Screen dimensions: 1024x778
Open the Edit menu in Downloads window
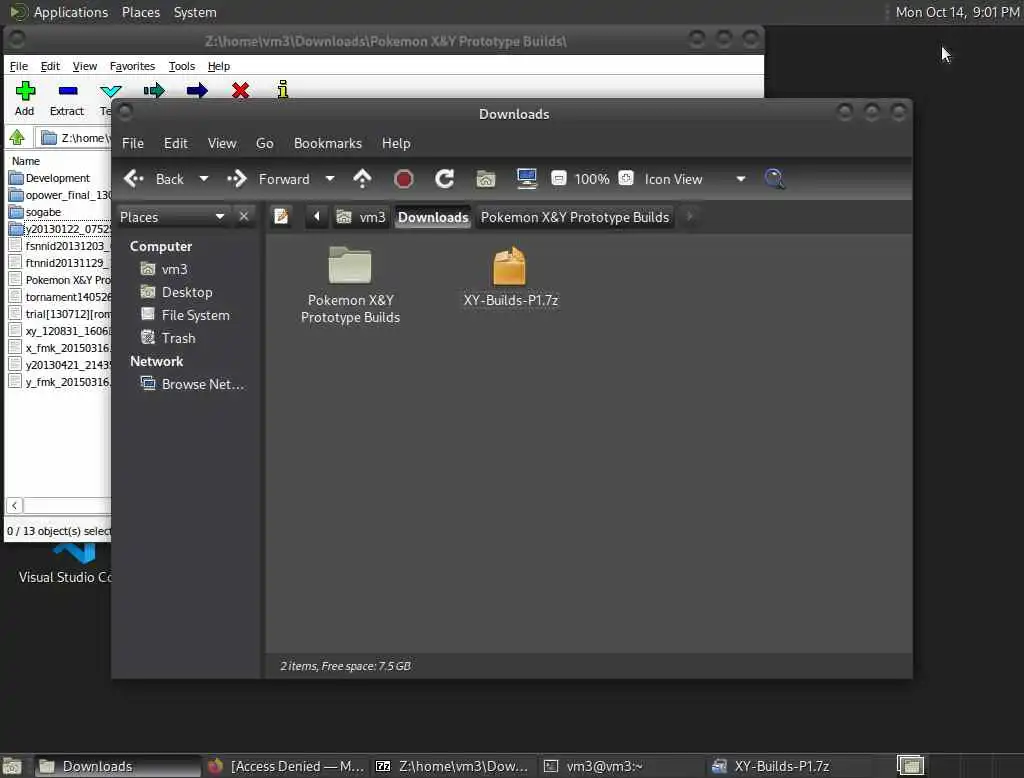click(175, 143)
